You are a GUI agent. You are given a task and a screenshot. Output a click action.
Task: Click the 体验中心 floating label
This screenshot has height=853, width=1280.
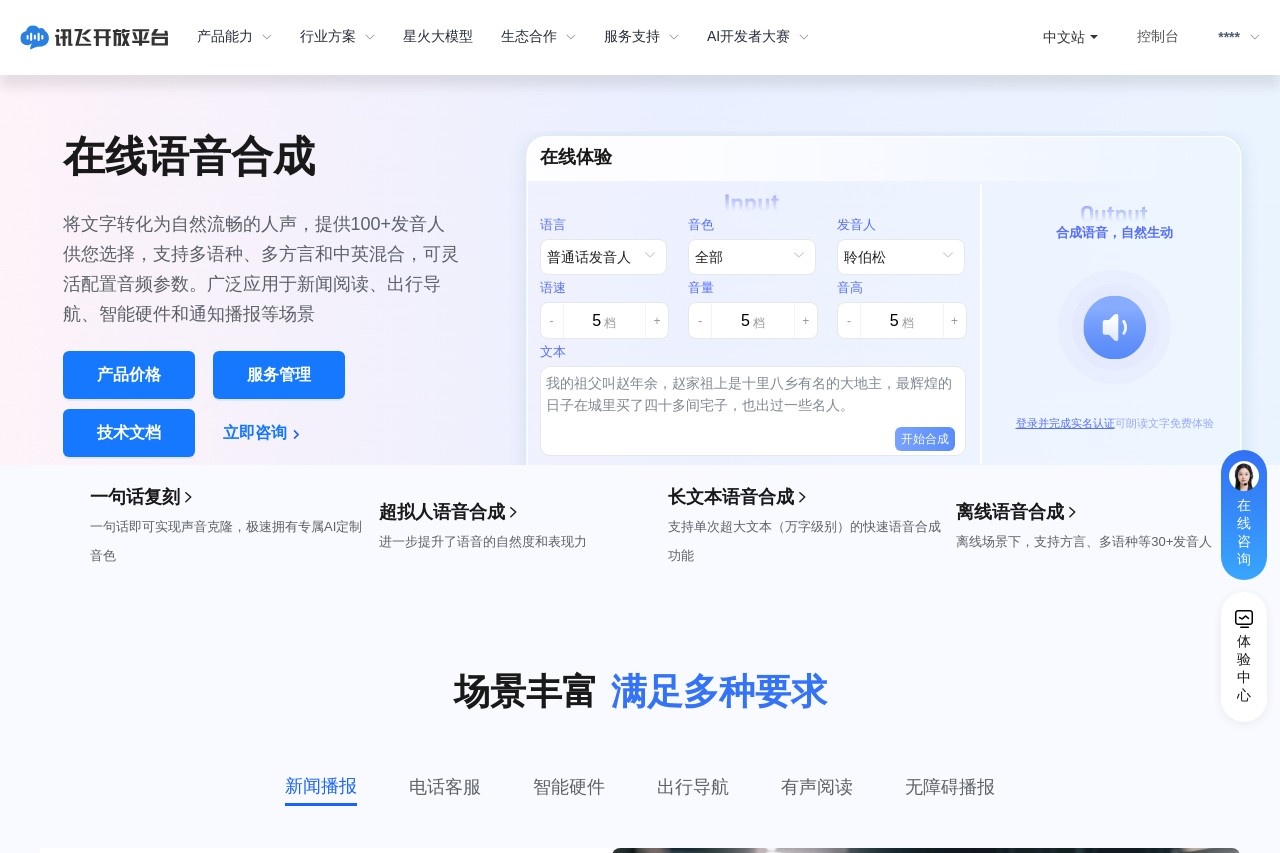click(x=1243, y=668)
